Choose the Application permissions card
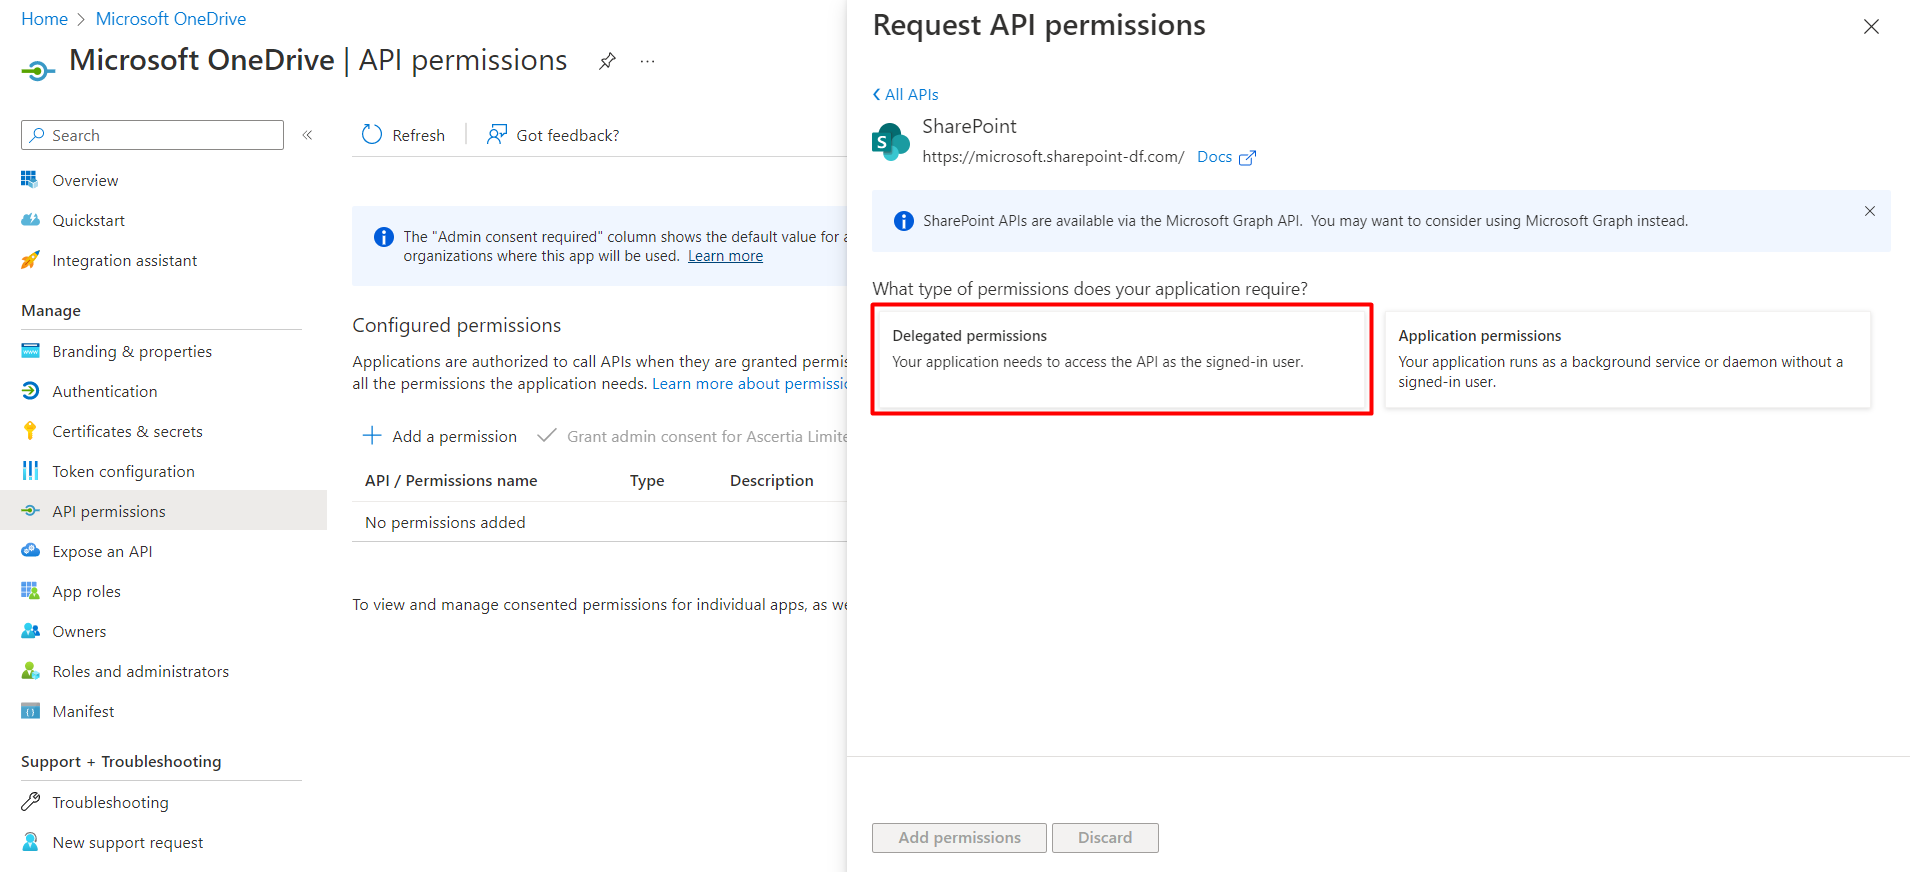 point(1628,359)
